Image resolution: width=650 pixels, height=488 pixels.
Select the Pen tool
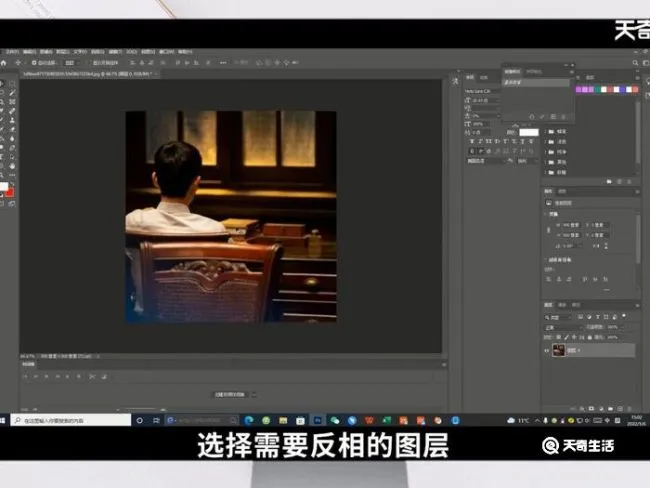coord(12,148)
